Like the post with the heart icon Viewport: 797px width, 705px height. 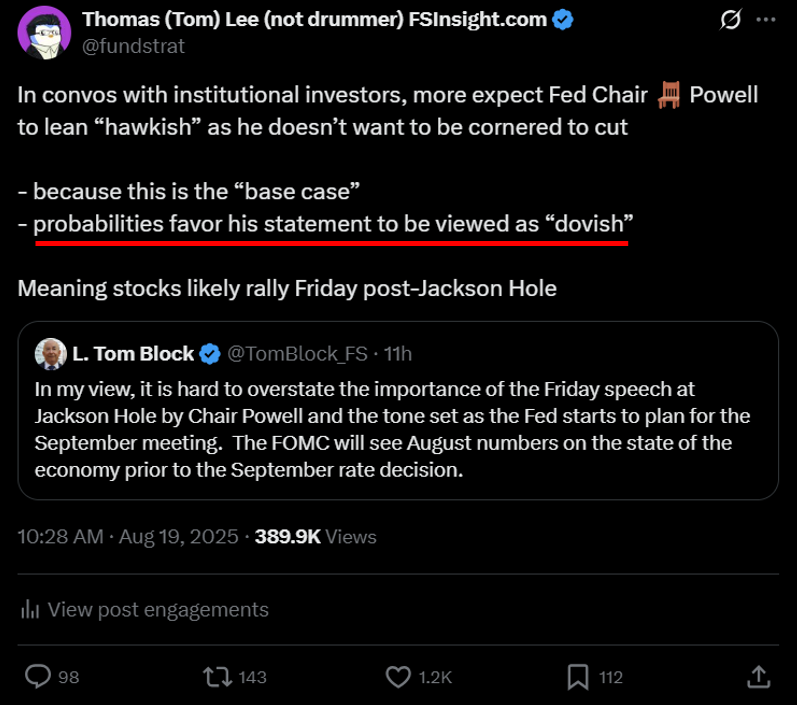pyautogui.click(x=398, y=677)
